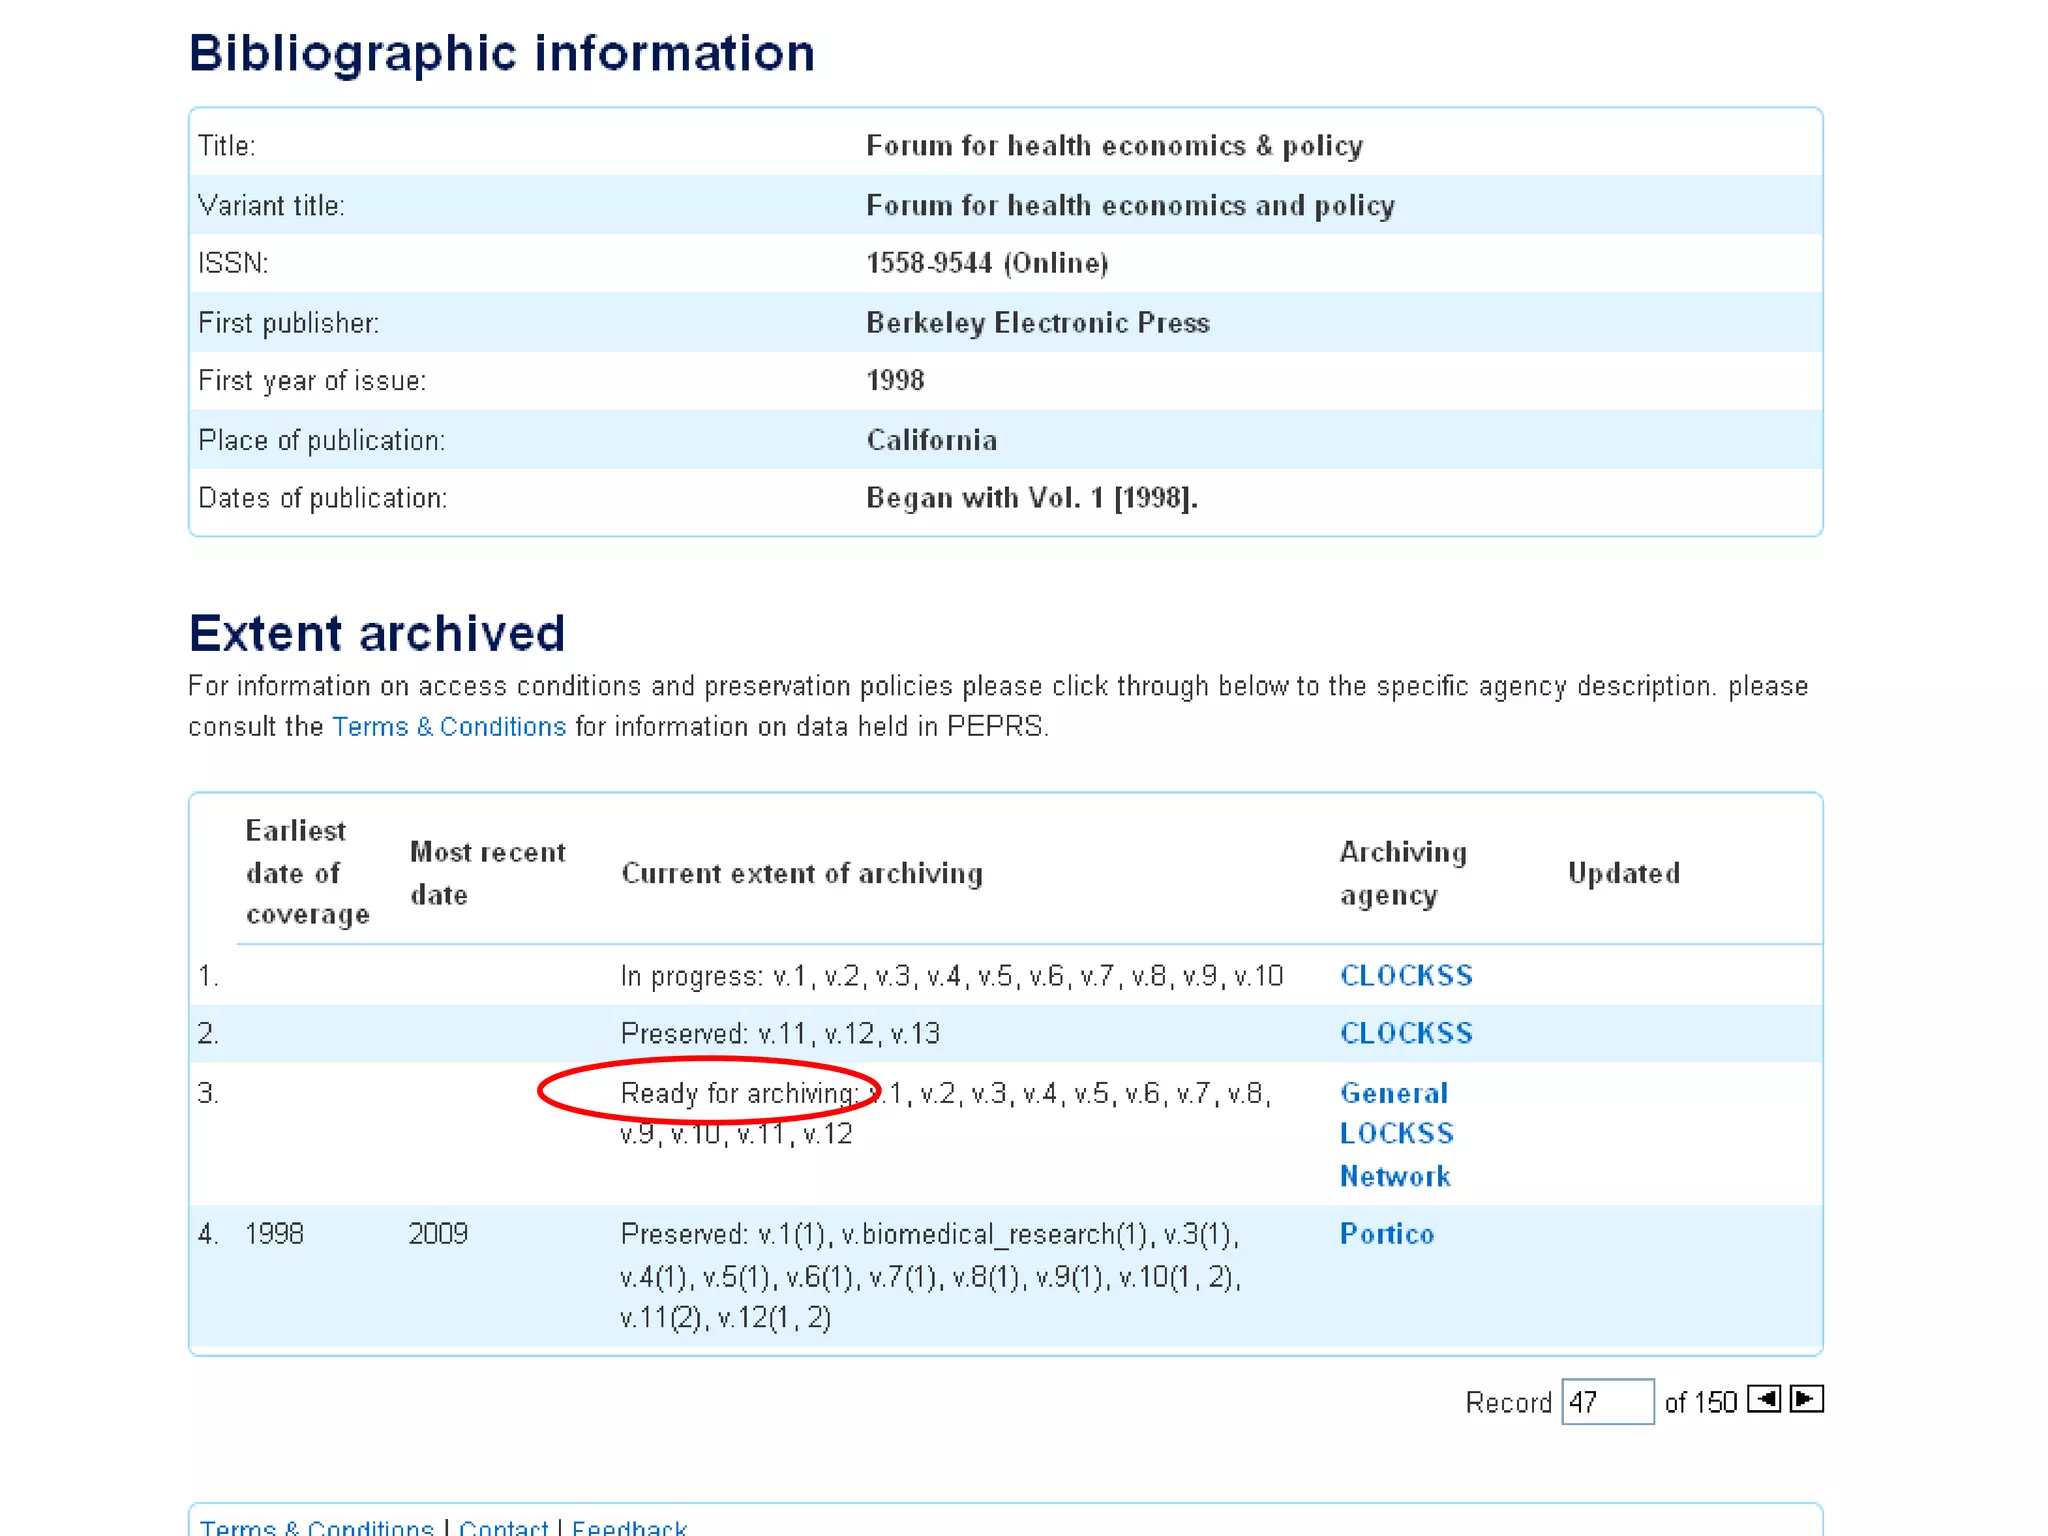Go to the next record arrow
2048x1536 pixels.
click(x=1807, y=1399)
